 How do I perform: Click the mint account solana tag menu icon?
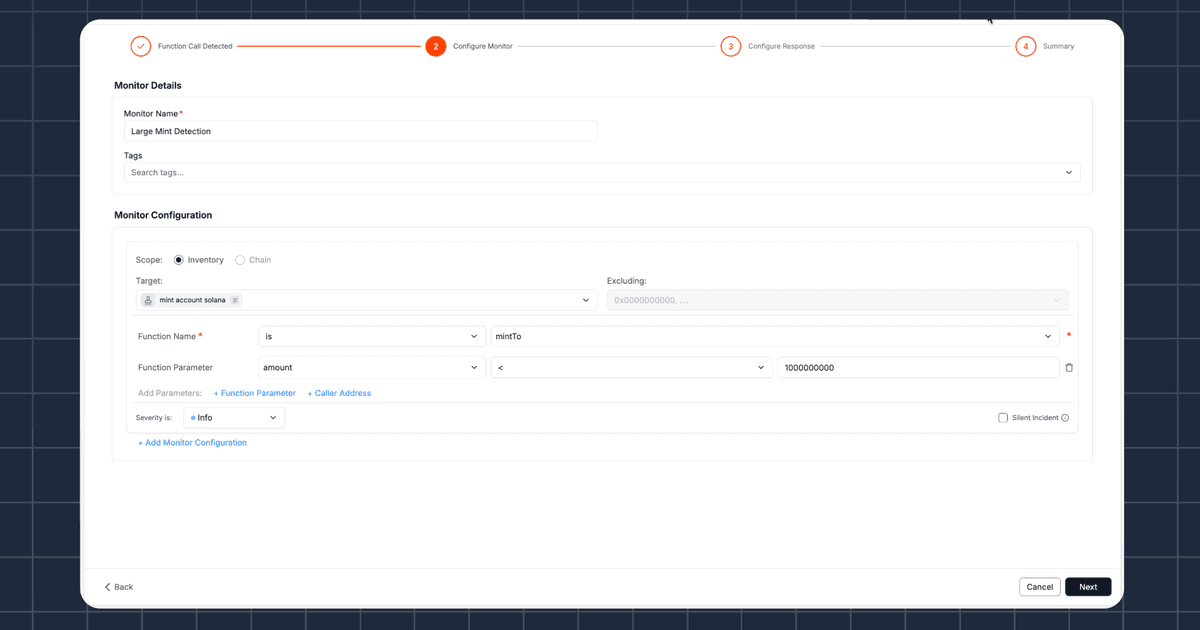pyautogui.click(x=235, y=300)
